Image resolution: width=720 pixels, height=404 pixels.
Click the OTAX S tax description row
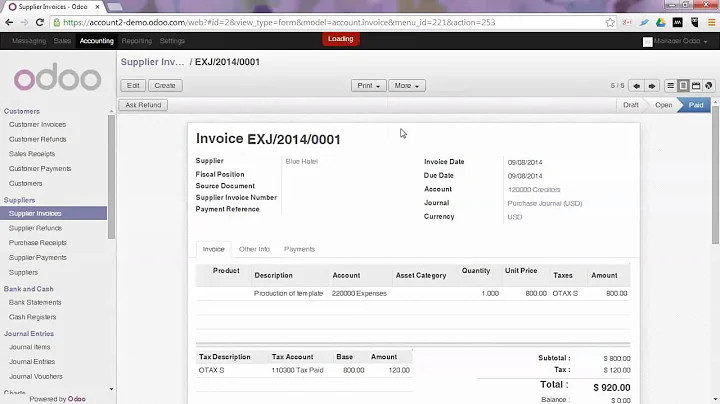pyautogui.click(x=304, y=370)
